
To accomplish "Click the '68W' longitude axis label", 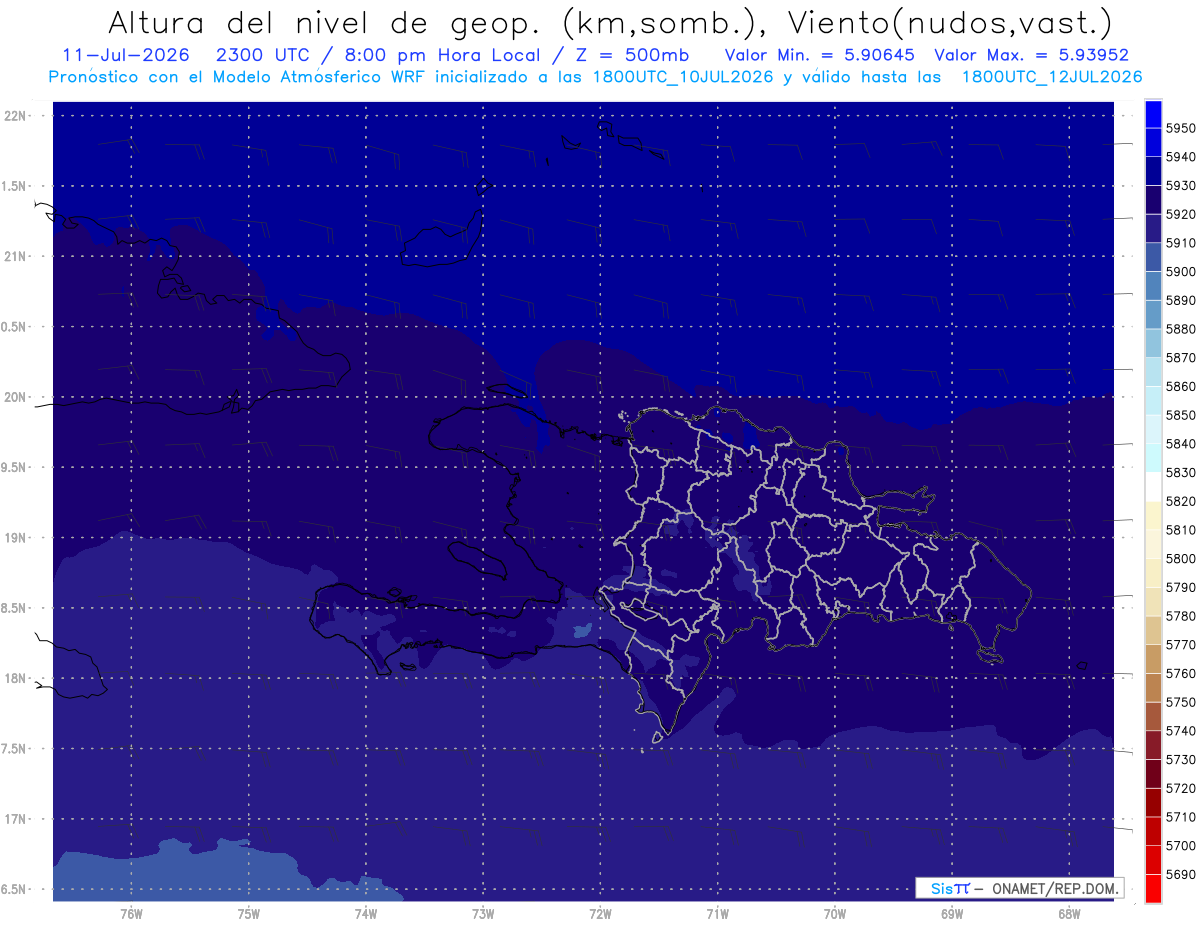I will pos(1069,914).
